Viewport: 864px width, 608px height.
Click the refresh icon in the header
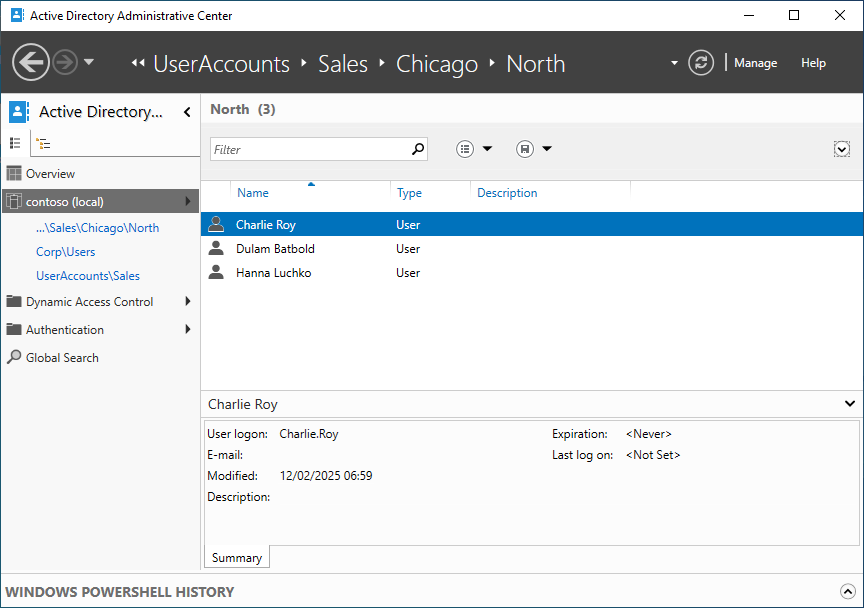(x=702, y=63)
